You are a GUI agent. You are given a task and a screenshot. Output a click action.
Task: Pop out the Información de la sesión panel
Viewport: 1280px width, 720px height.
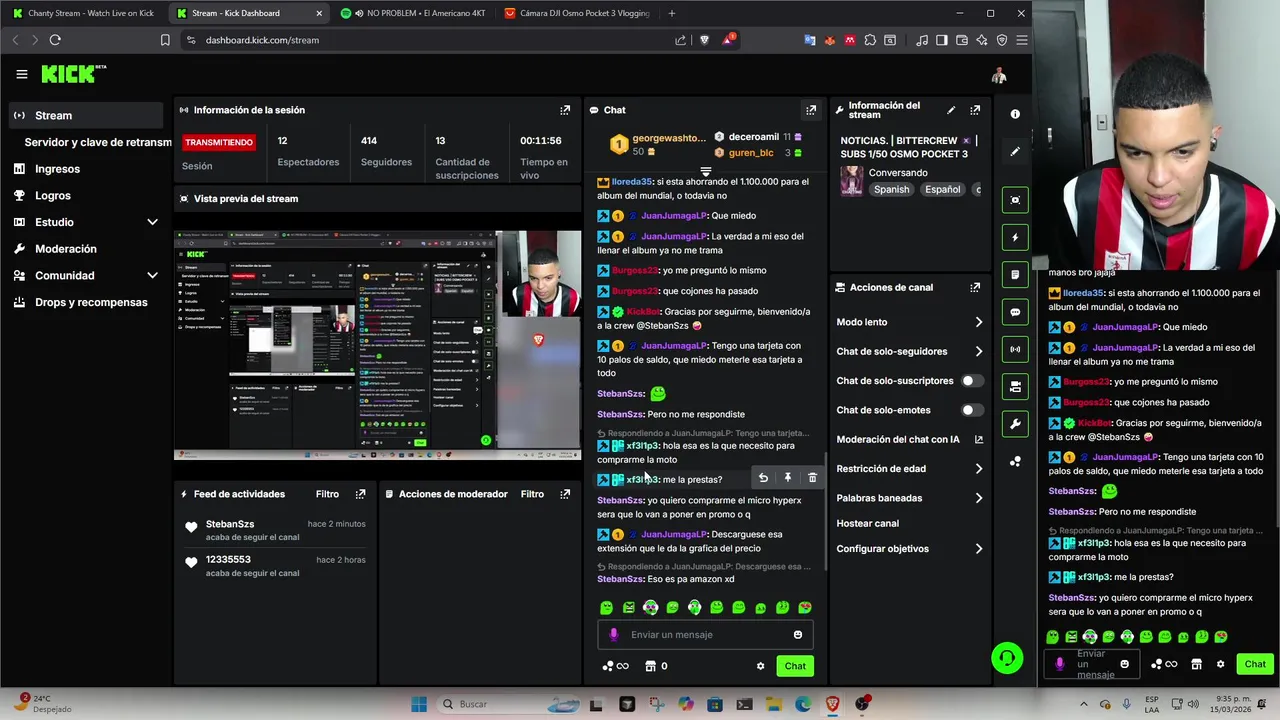click(x=565, y=110)
